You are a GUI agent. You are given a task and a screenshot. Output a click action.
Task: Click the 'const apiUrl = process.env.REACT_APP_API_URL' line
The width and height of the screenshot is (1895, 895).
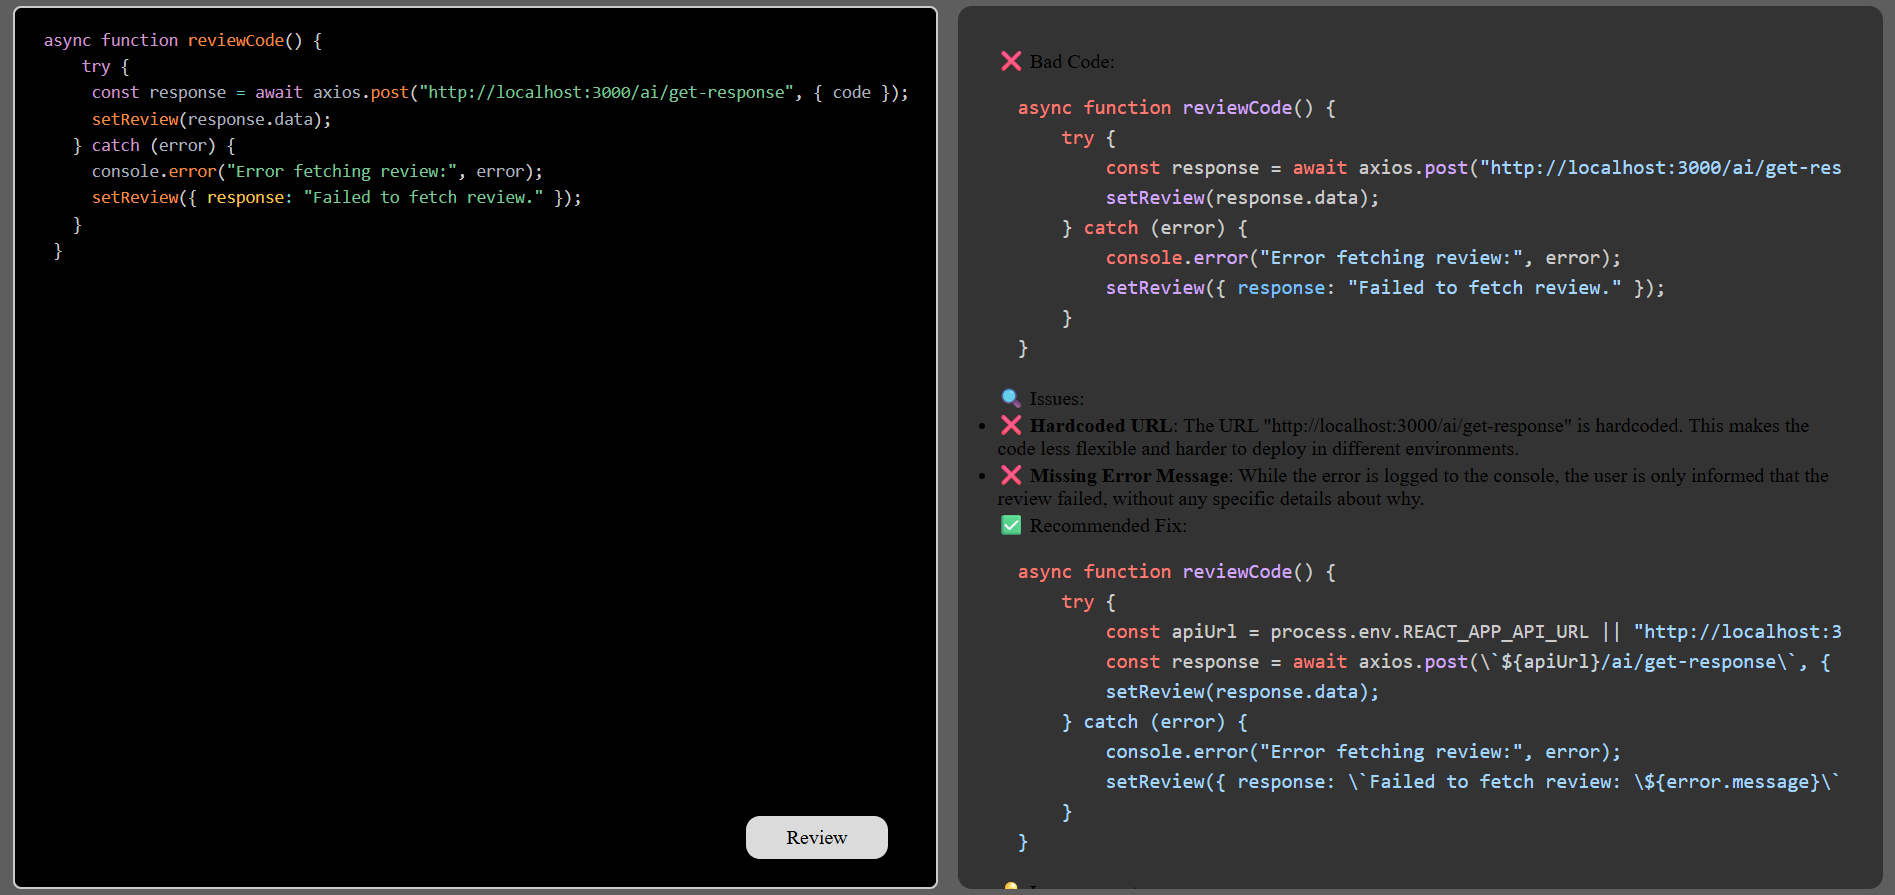click(x=1473, y=632)
